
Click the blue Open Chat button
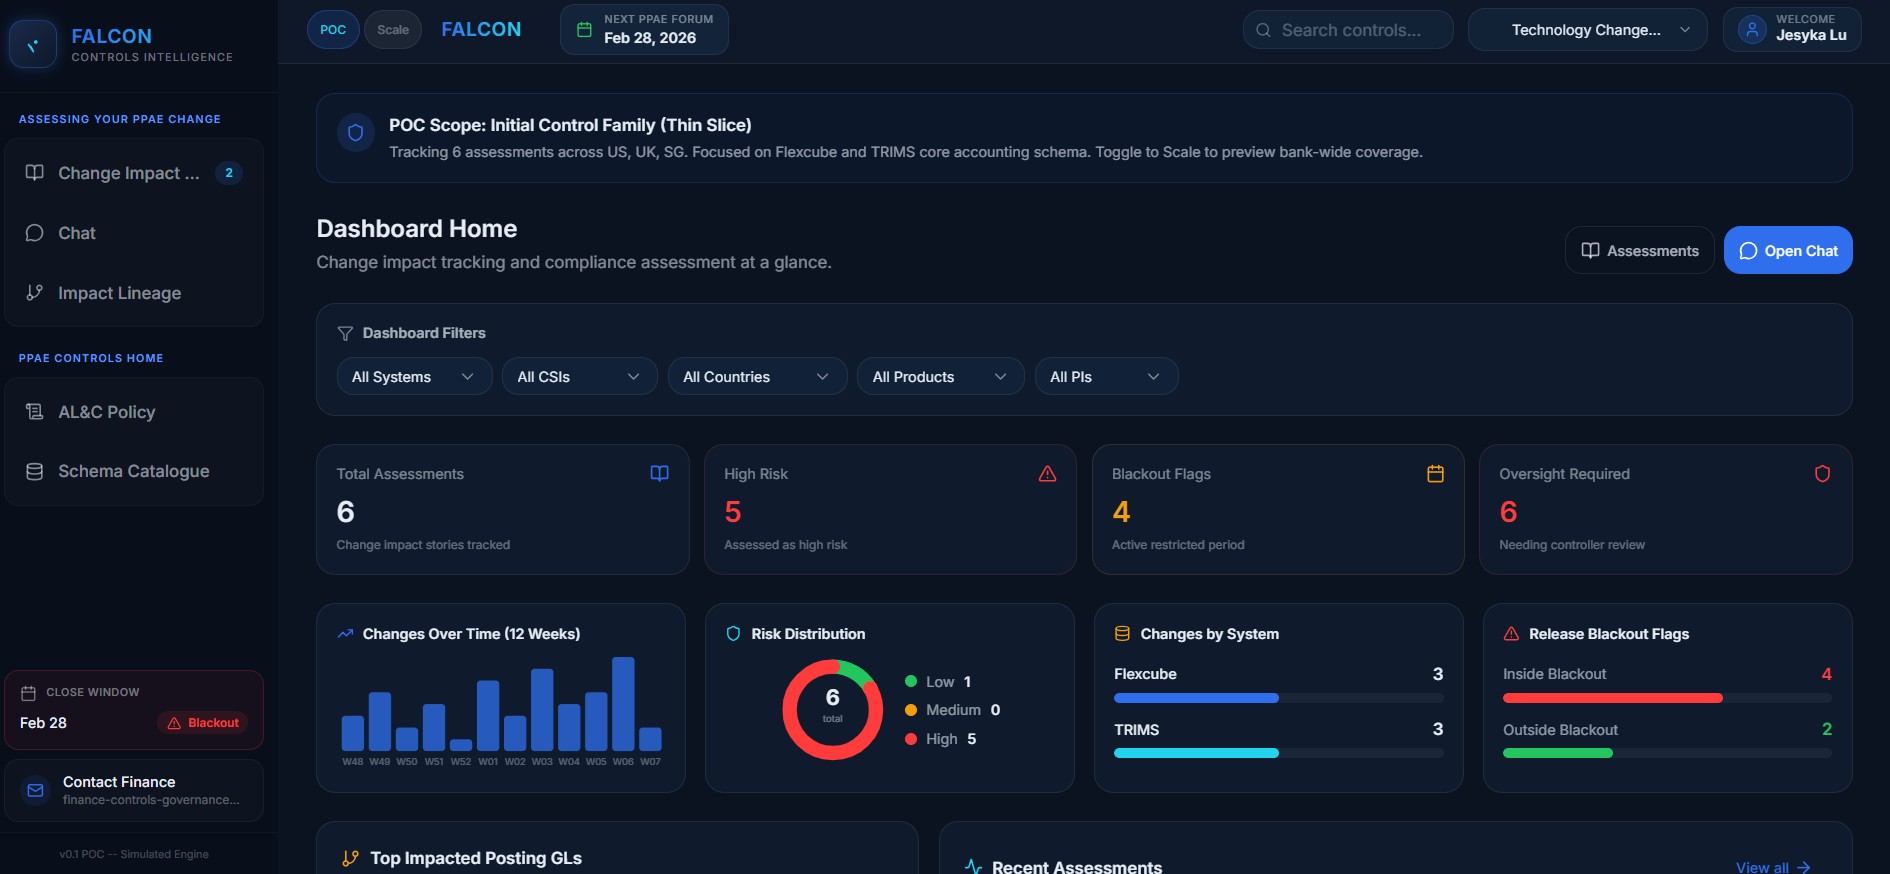[1788, 250]
